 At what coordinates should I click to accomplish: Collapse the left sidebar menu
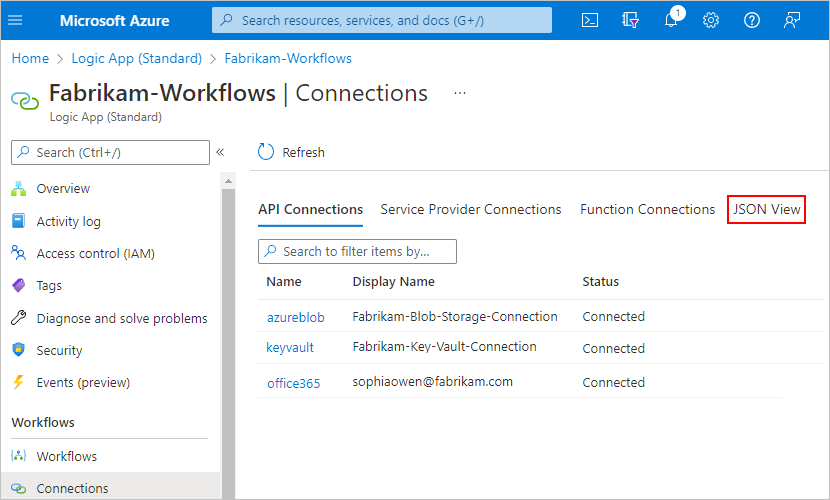click(x=220, y=152)
